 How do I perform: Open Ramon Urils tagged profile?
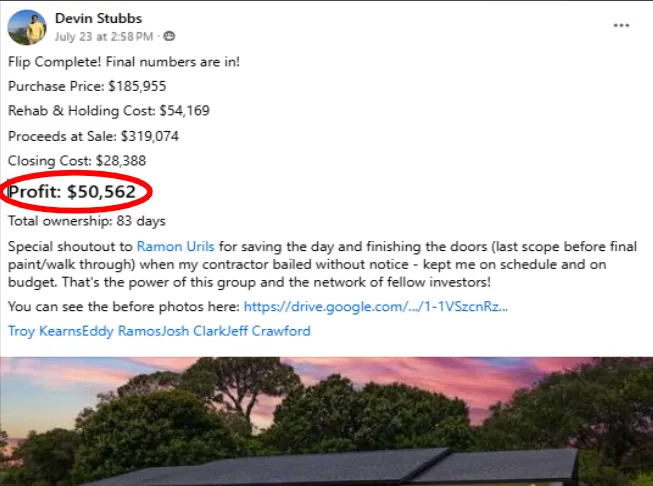175,247
